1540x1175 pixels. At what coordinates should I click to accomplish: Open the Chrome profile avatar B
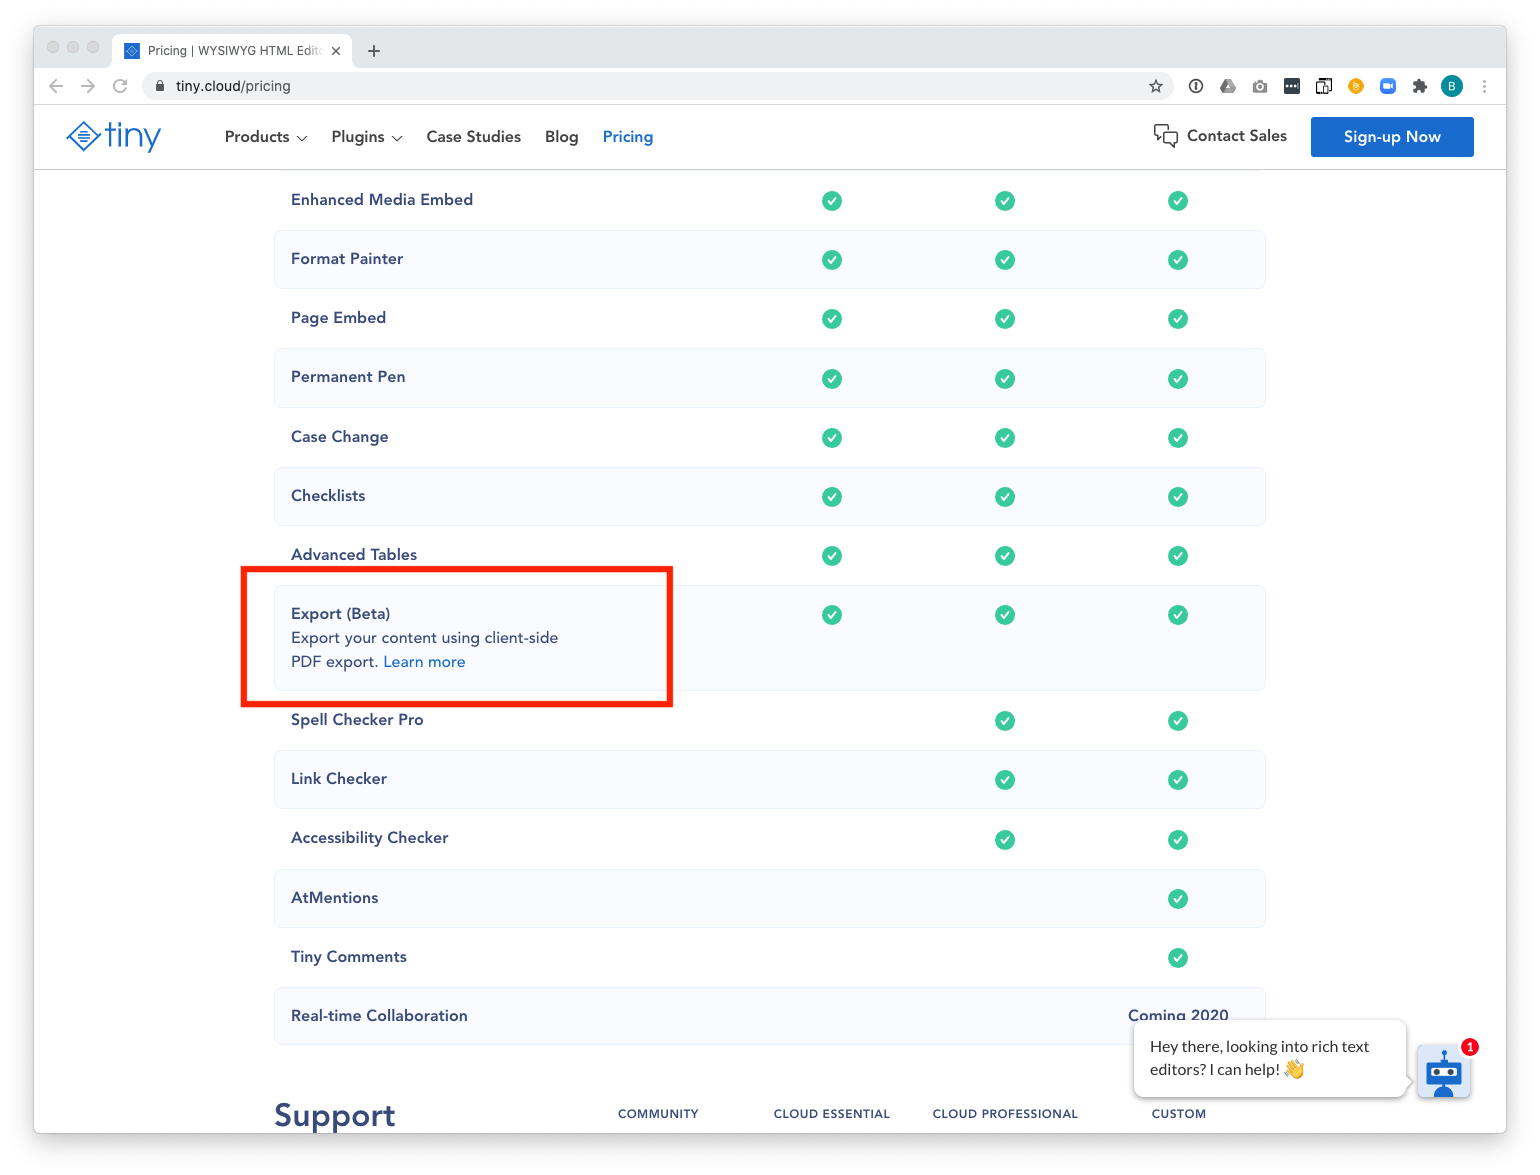(x=1452, y=86)
